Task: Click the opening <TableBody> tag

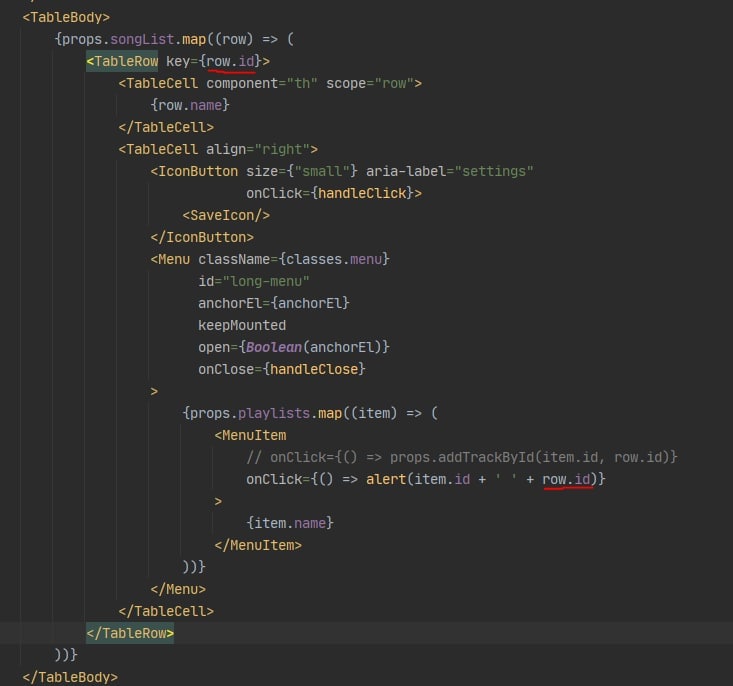Action: 66,17
